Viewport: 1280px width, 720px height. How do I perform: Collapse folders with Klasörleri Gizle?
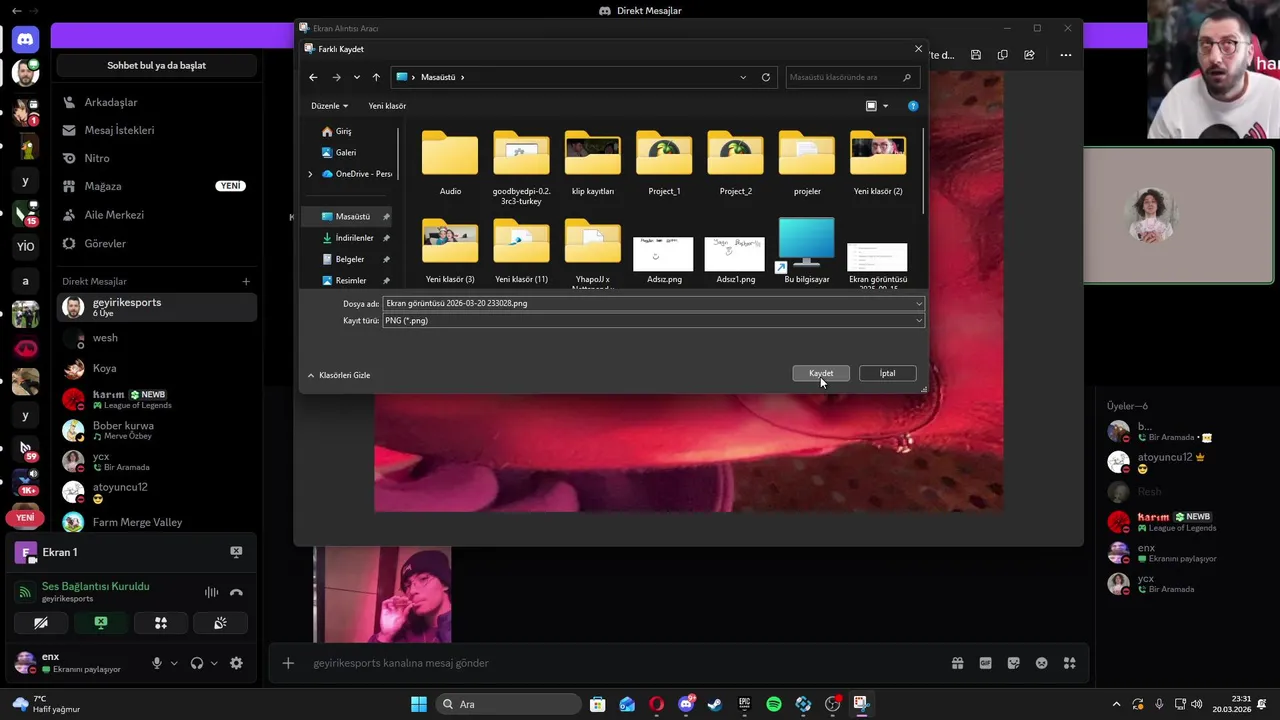[x=339, y=375]
